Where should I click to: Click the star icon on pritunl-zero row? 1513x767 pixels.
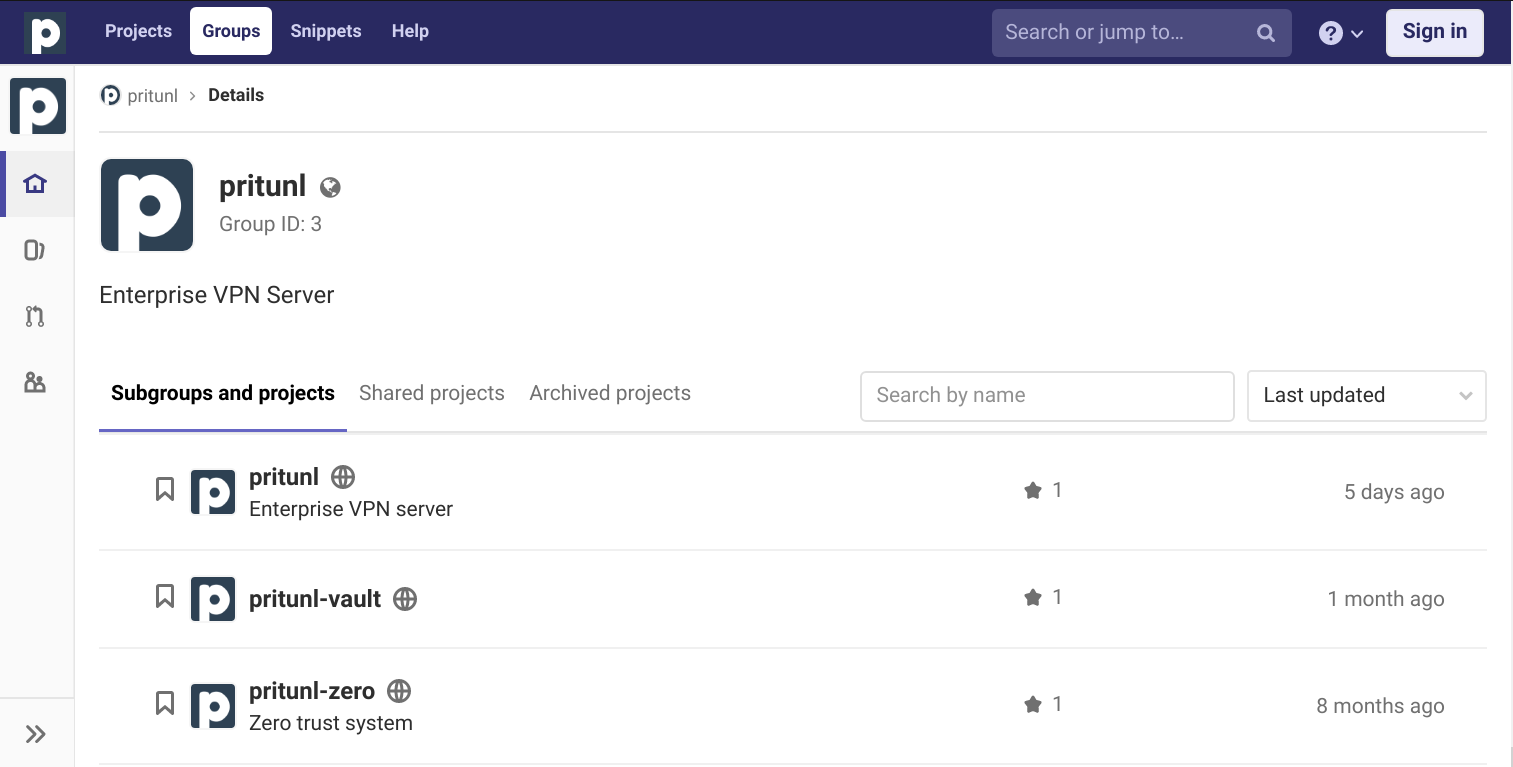point(1033,704)
